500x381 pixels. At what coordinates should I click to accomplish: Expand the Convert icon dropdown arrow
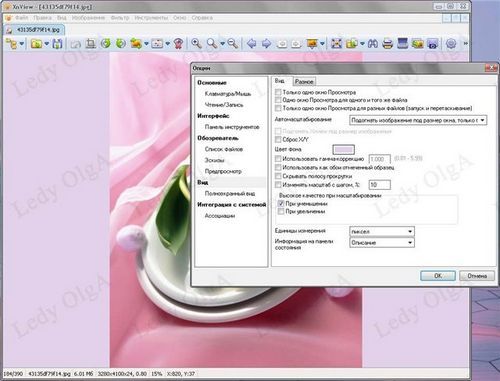pos(146,44)
